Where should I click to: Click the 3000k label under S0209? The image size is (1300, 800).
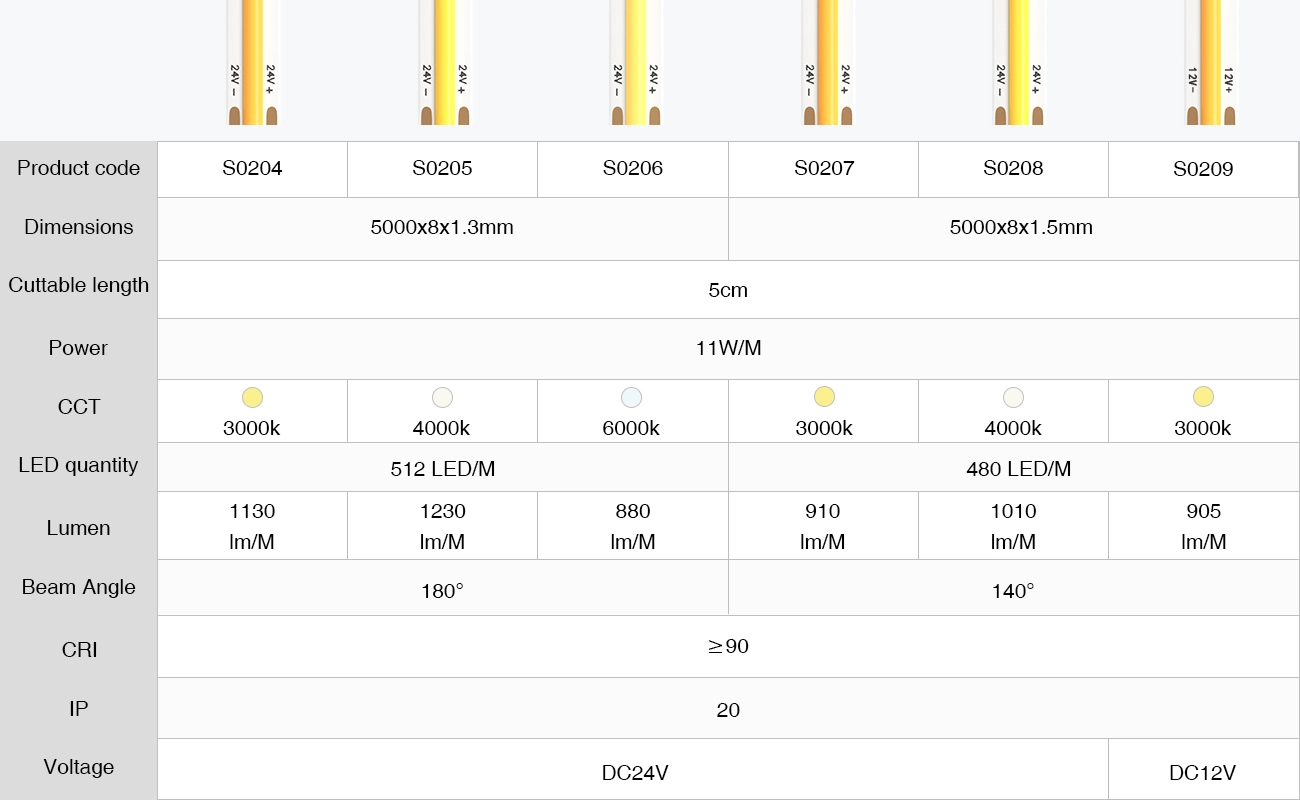point(1203,429)
